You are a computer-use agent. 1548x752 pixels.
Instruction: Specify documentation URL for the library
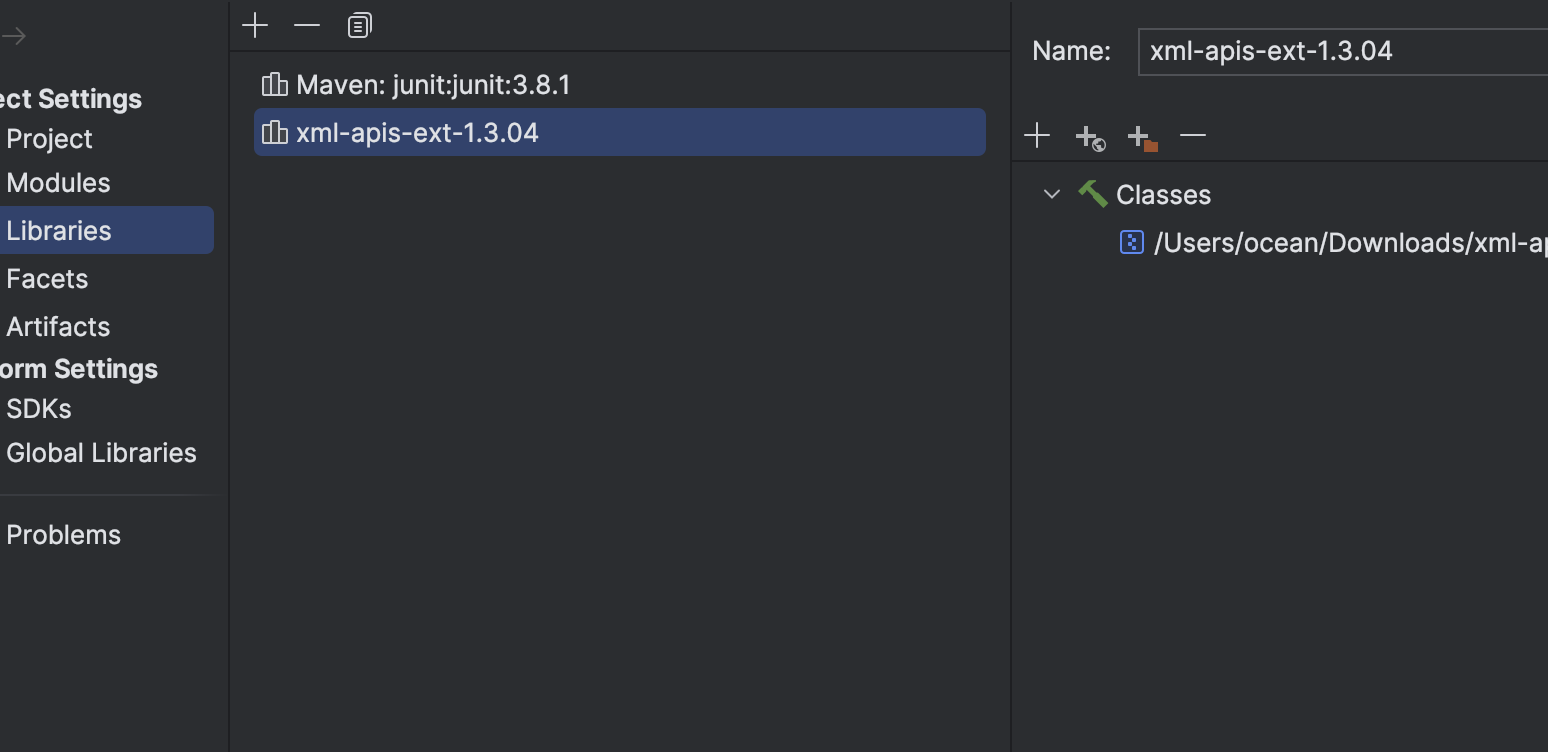(x=1090, y=137)
